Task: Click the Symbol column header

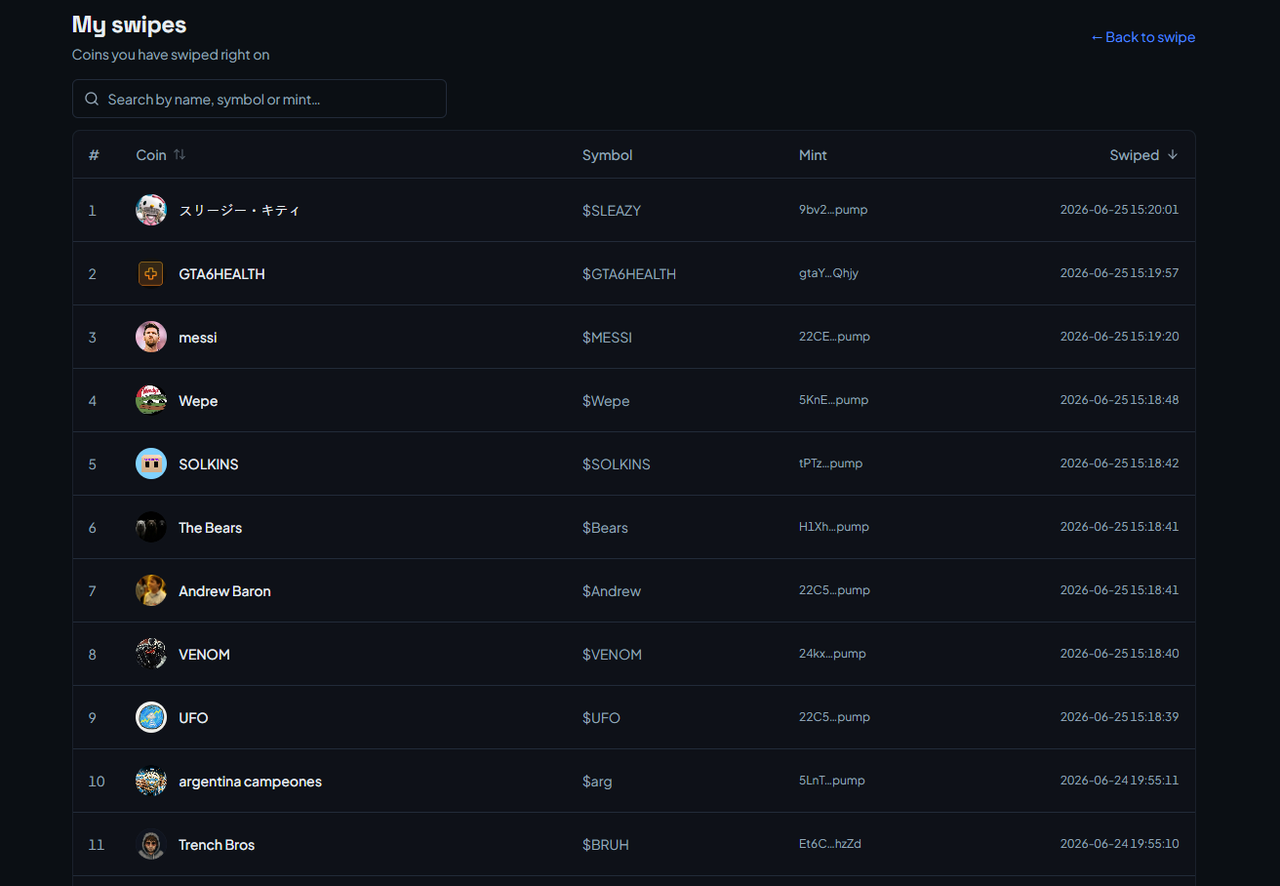Action: point(607,155)
